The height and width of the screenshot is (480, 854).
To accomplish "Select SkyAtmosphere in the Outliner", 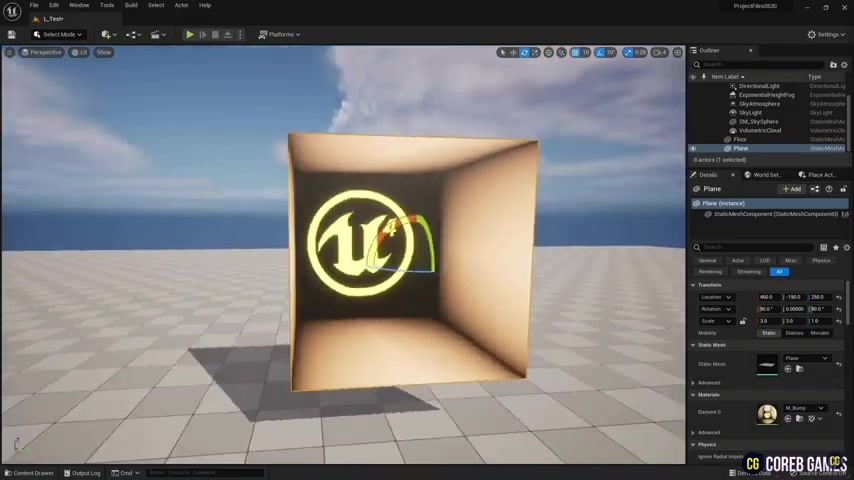I will 759,104.
